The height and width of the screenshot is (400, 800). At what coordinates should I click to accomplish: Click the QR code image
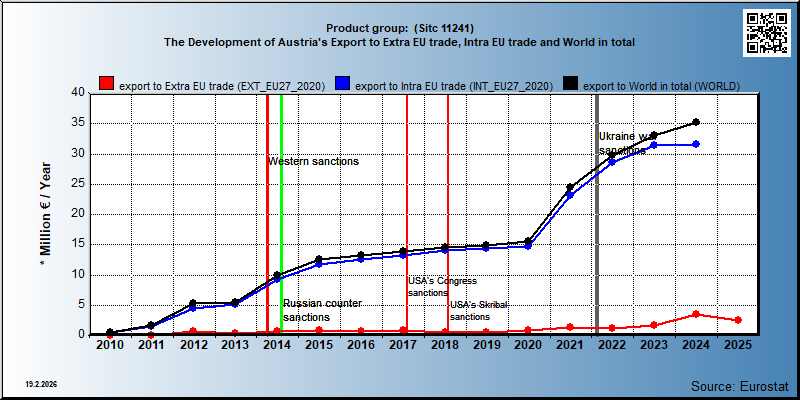point(766,33)
